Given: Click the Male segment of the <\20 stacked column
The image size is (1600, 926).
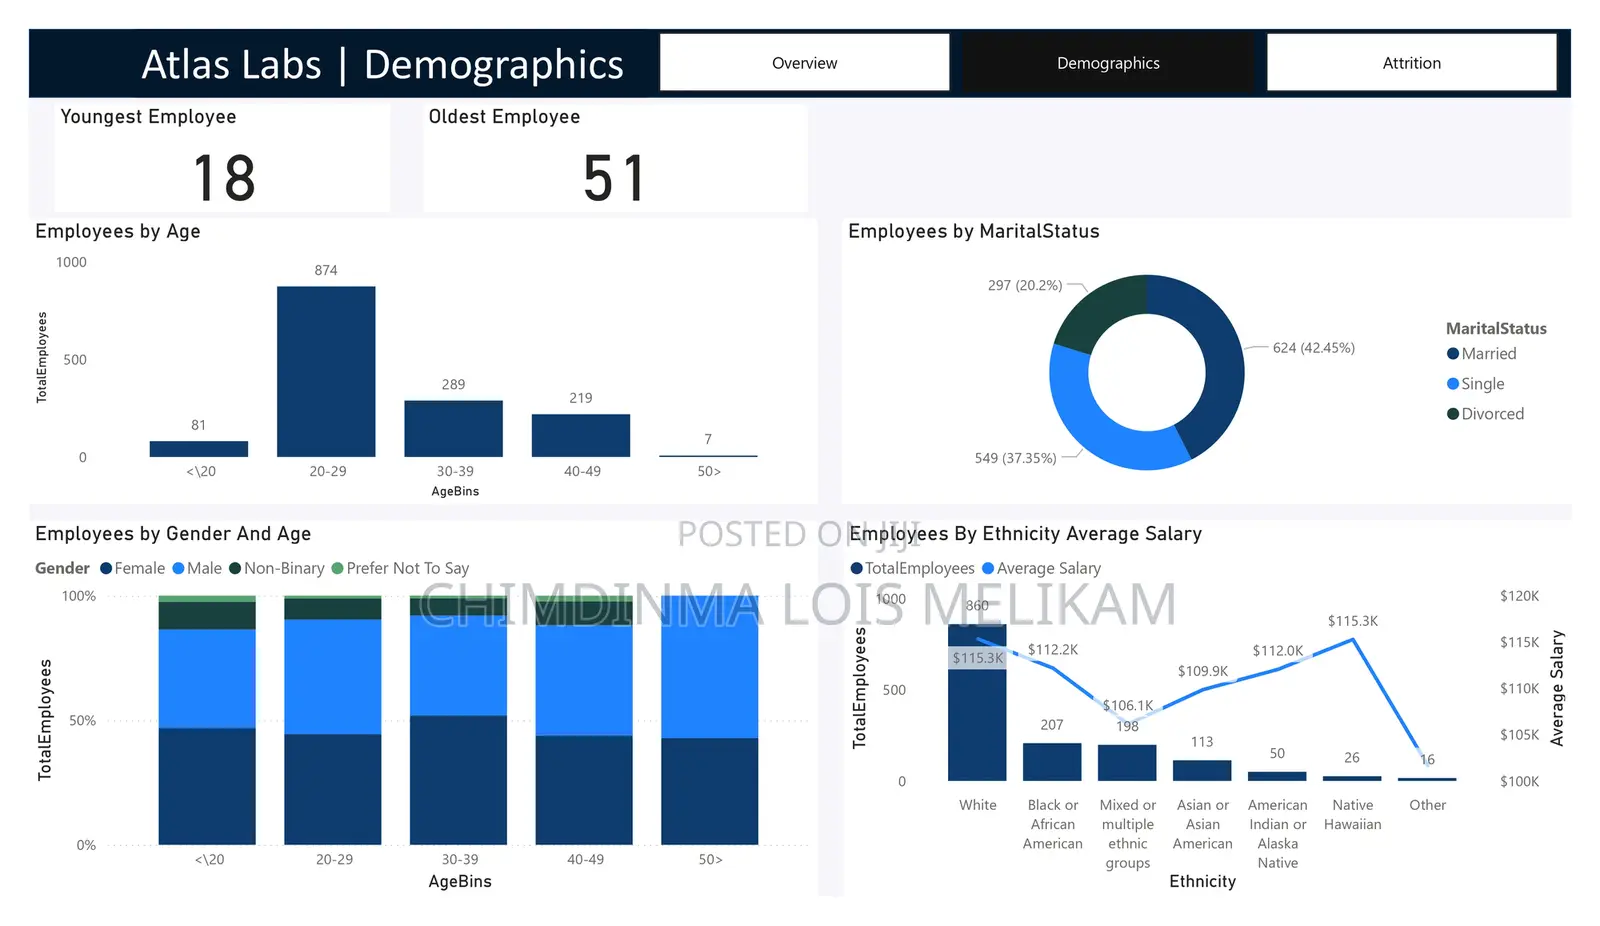Looking at the screenshot, I should coord(207,678).
